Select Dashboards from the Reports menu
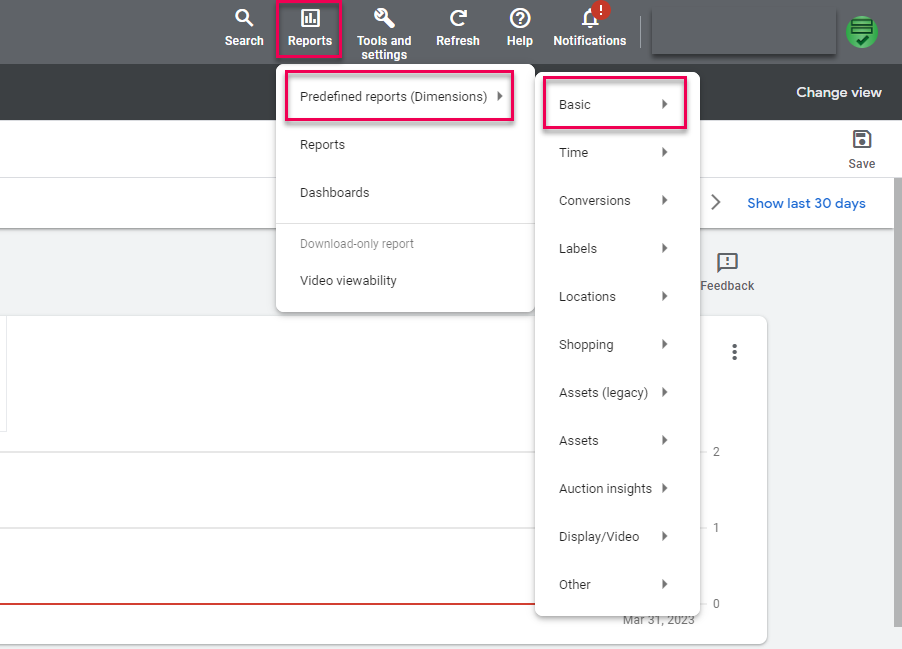Screen dimensions: 902x649 click(335, 193)
